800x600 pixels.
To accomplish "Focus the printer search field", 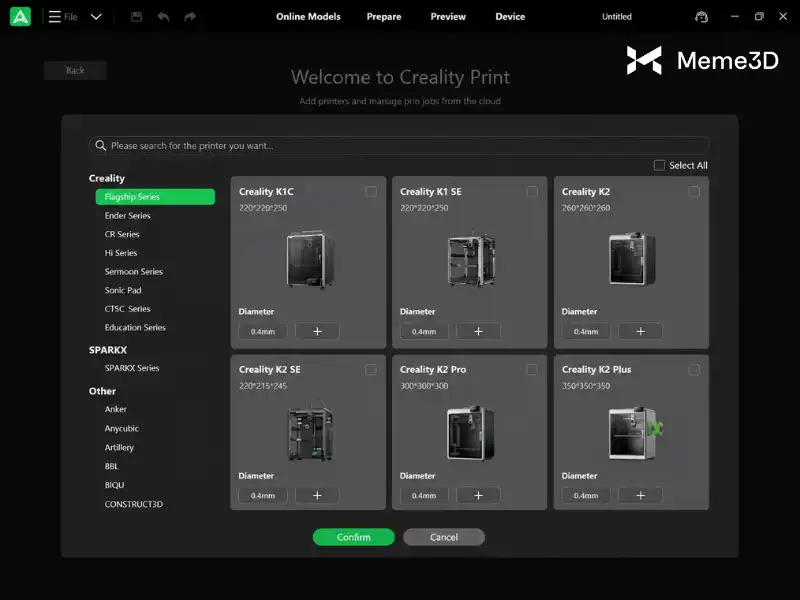I will coord(399,145).
